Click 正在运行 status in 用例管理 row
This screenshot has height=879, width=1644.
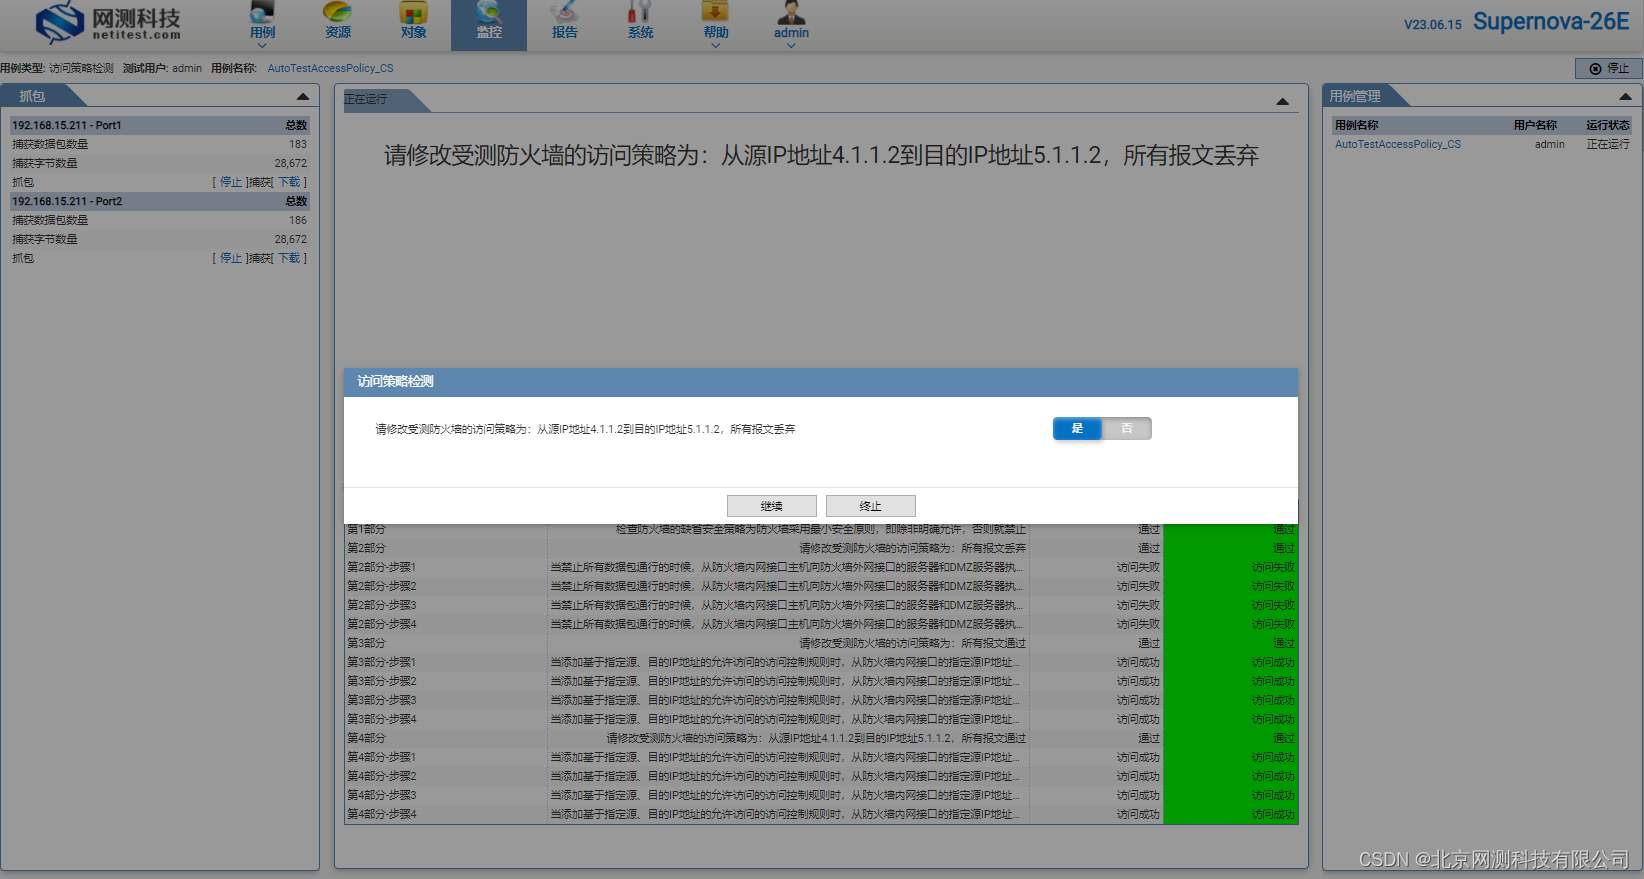(1608, 144)
